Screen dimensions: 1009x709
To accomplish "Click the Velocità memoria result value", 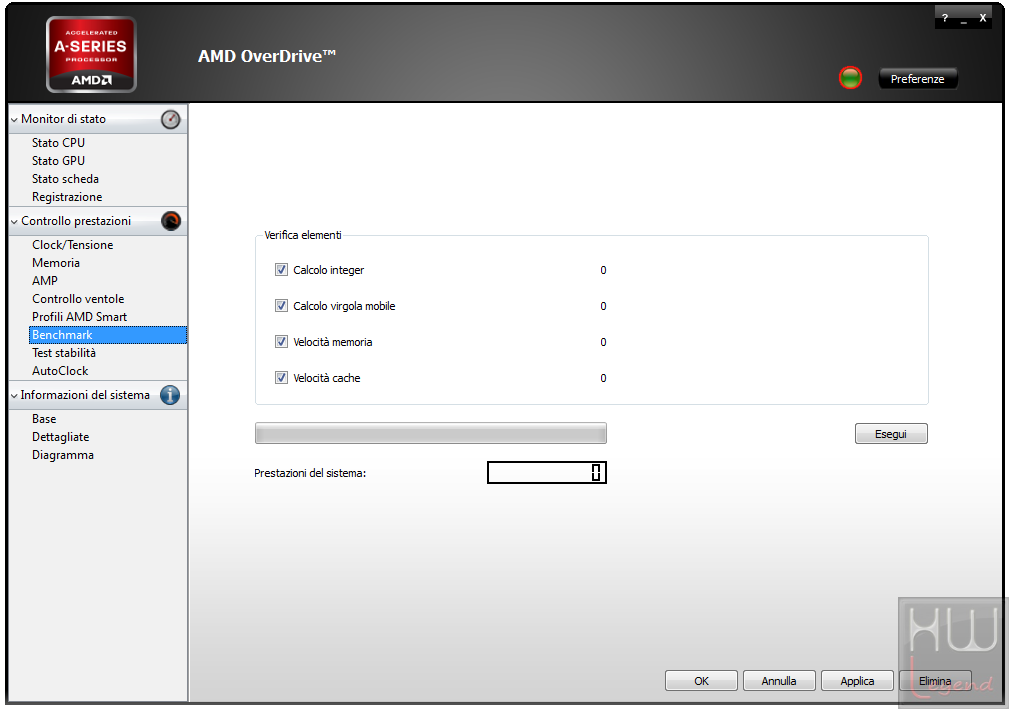I will click(603, 342).
